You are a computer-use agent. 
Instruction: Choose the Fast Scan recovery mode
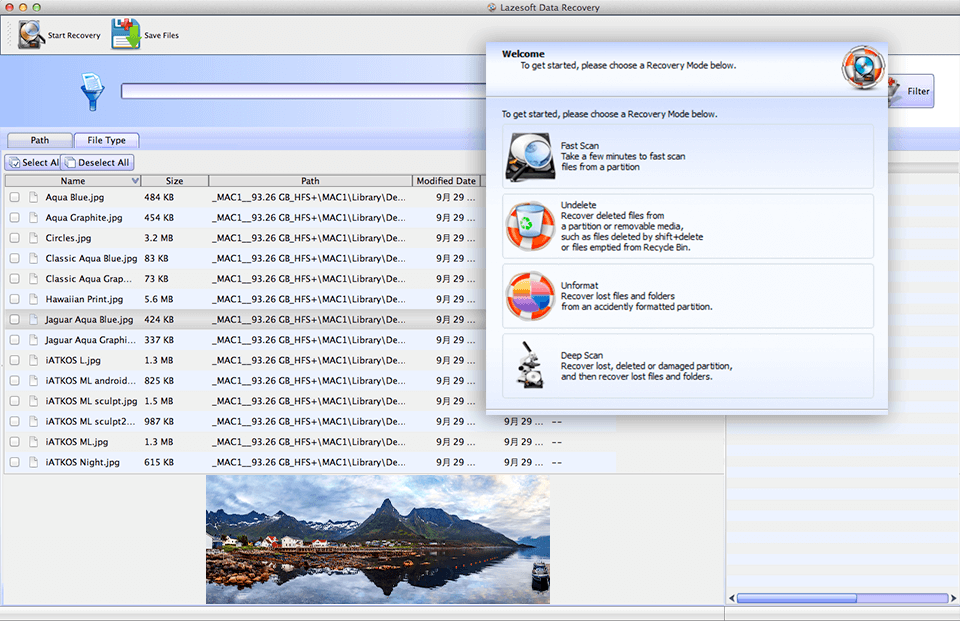[688, 156]
